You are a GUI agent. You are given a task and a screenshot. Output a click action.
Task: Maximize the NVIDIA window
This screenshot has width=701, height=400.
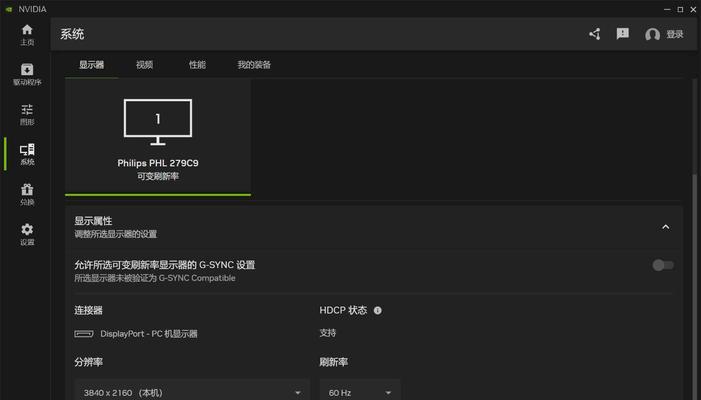point(680,9)
